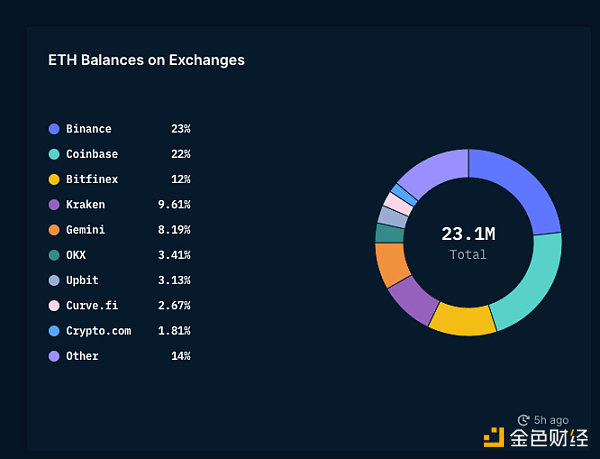
Task: Select the OKX legend label
Action: click(76, 255)
